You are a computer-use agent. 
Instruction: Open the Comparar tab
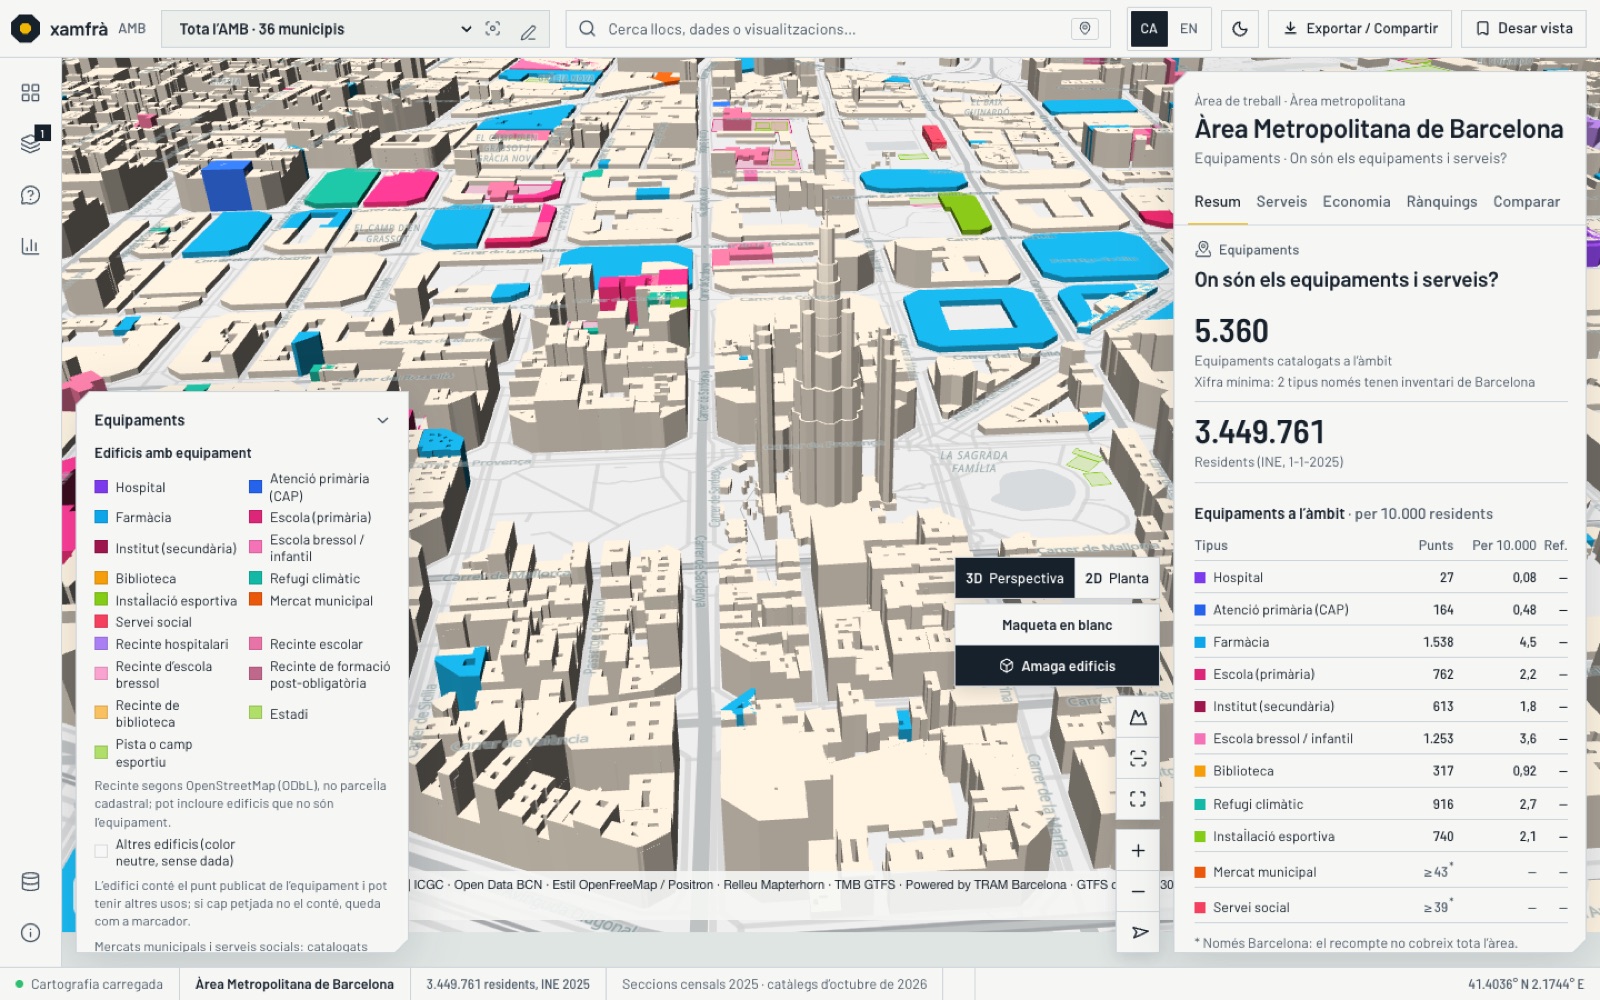click(x=1526, y=202)
